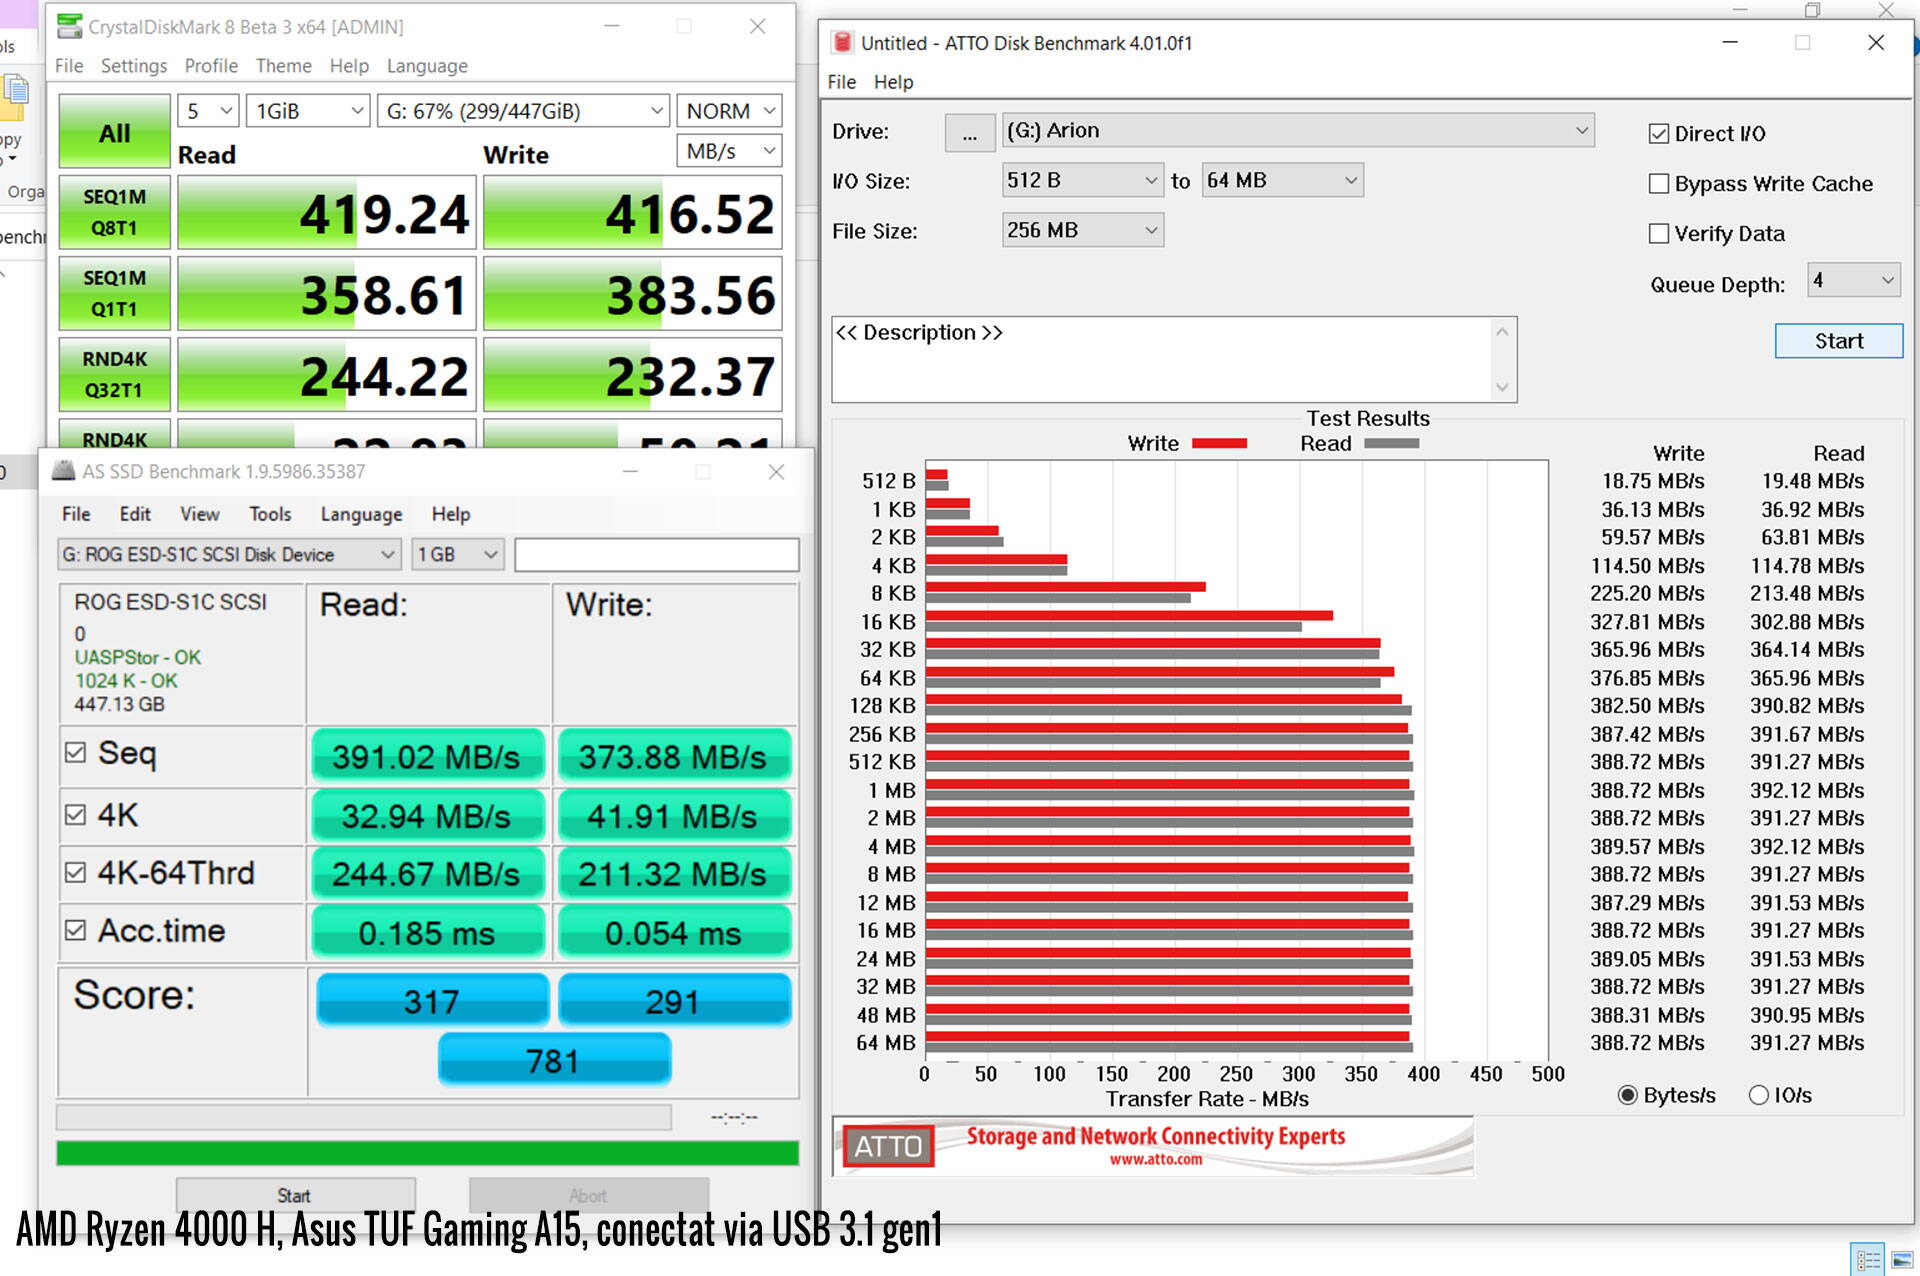Click the green All benchmark button
The height and width of the screenshot is (1276, 1920).
pyautogui.click(x=114, y=133)
